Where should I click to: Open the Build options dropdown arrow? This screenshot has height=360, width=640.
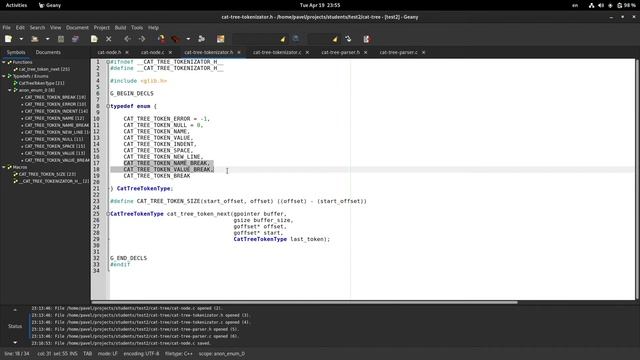[188, 39]
